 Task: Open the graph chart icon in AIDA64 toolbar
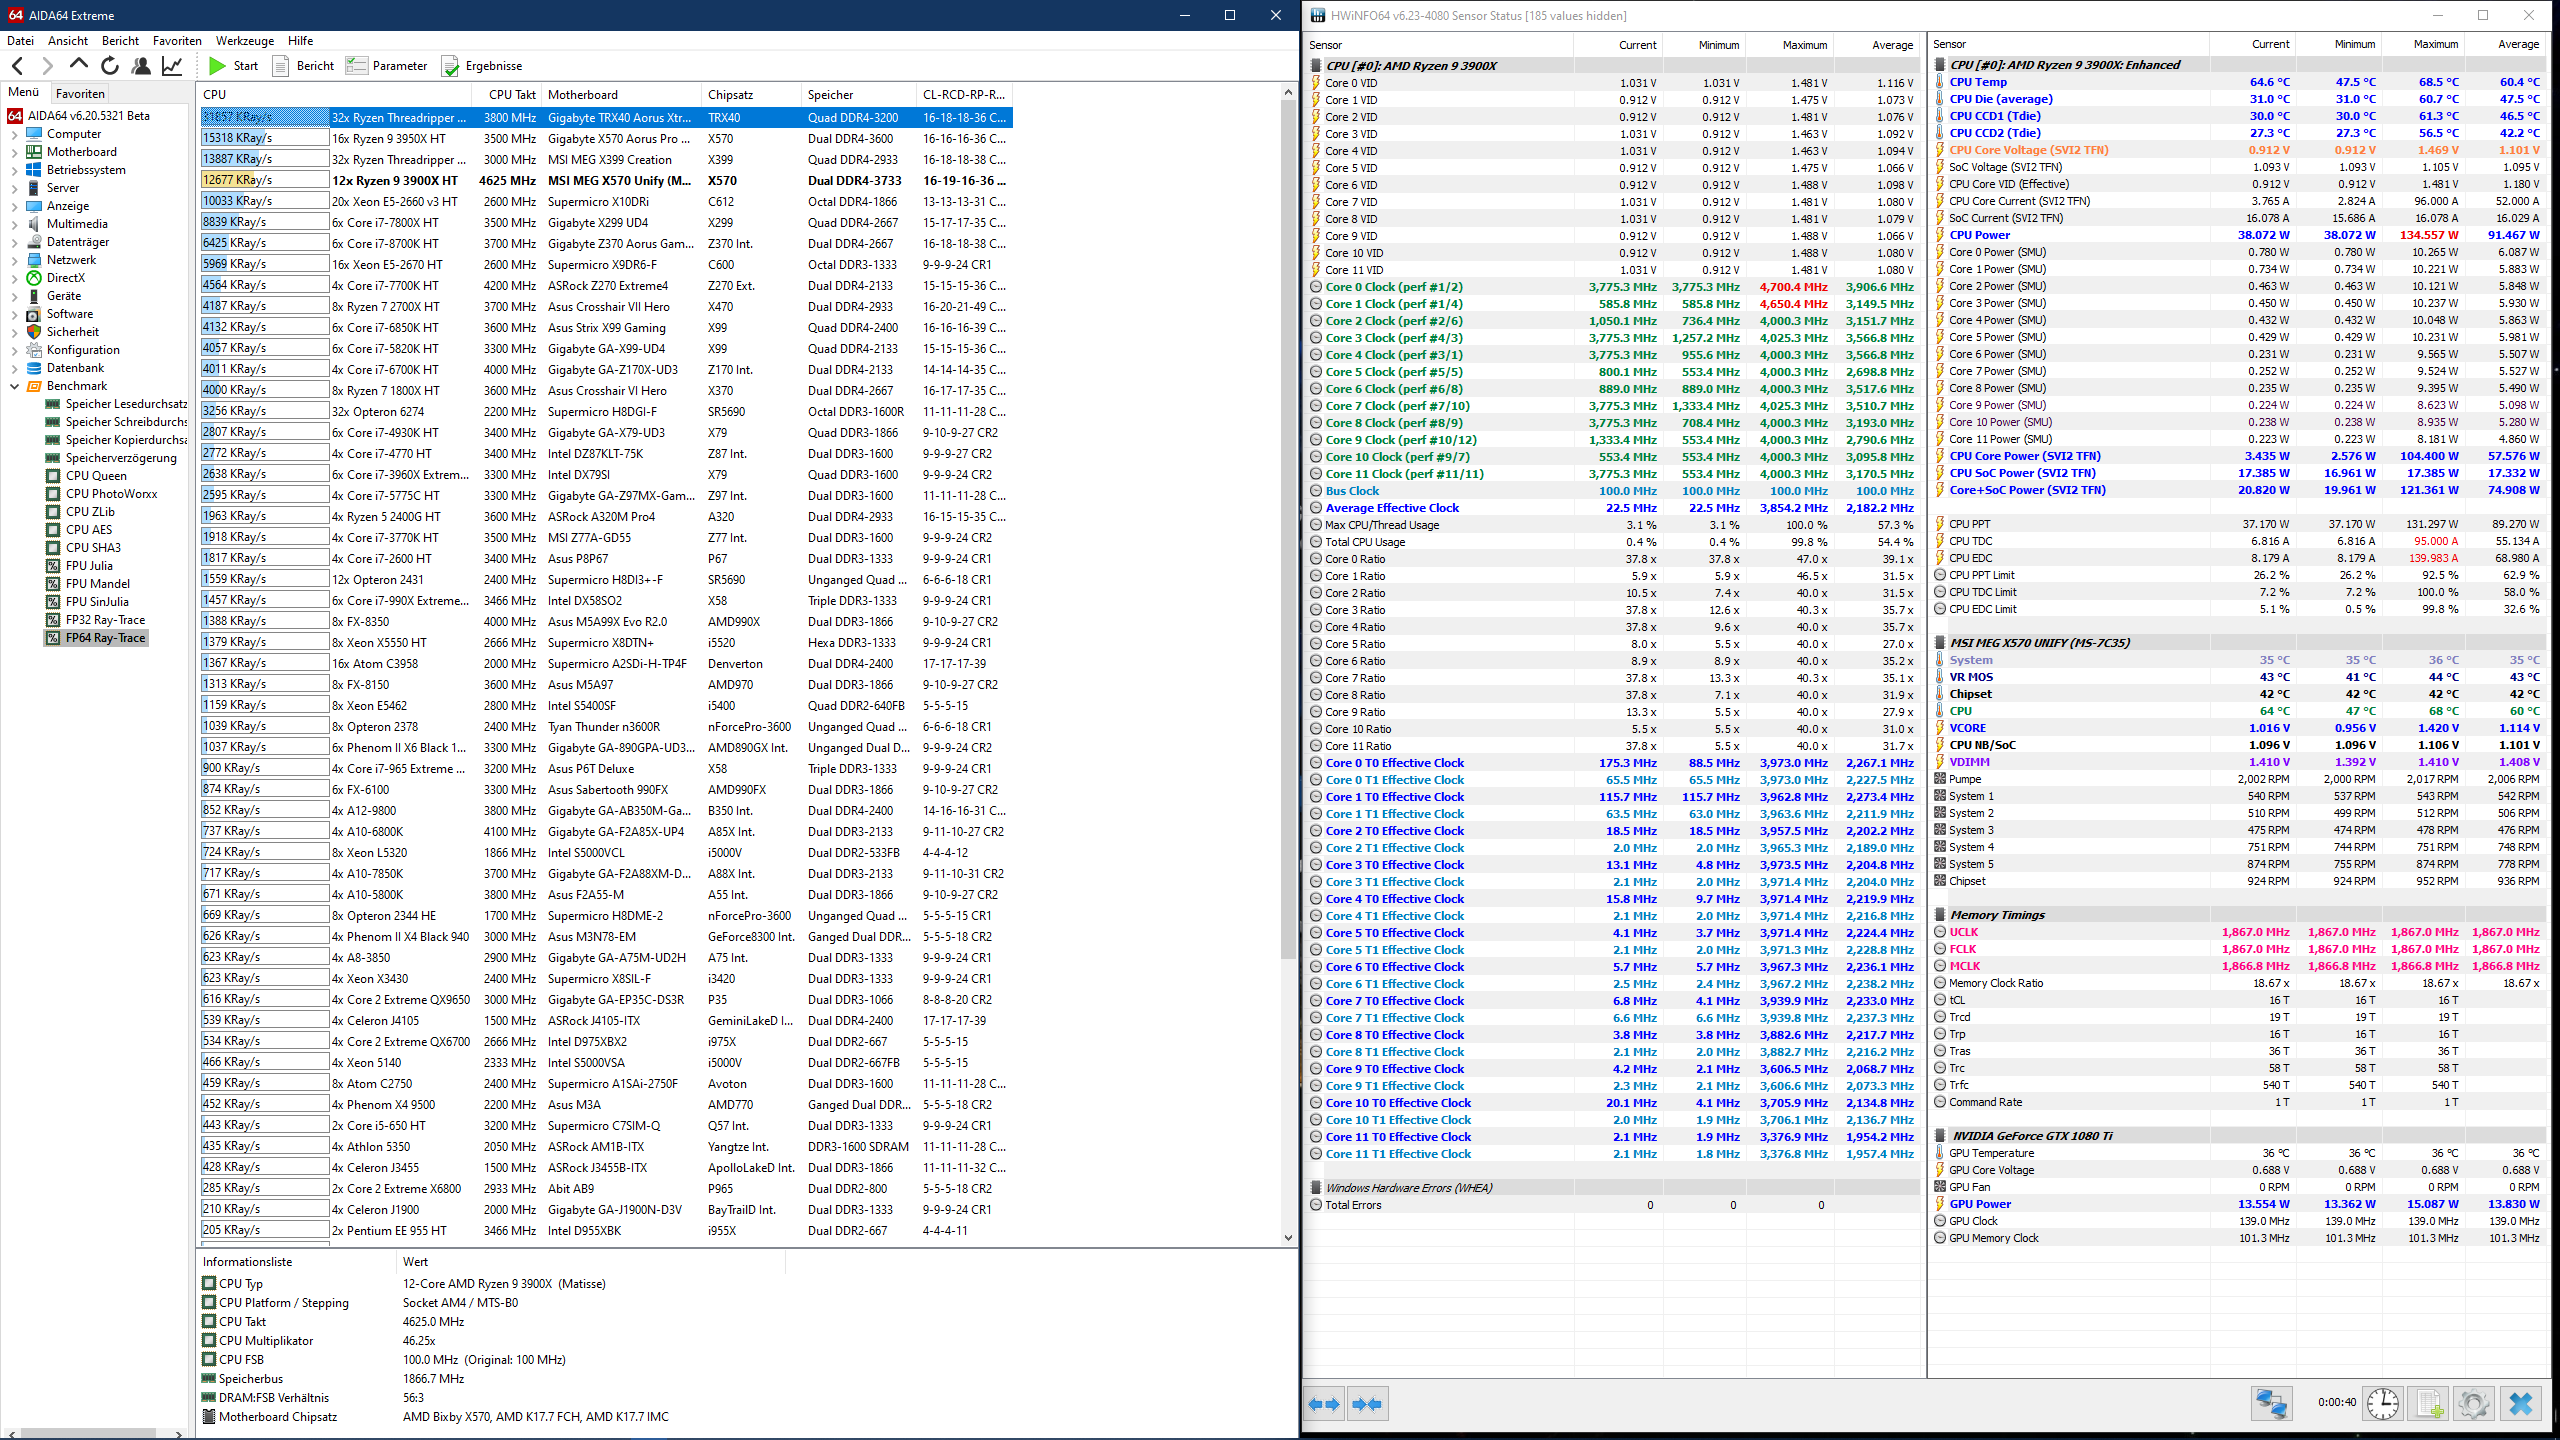[172, 66]
